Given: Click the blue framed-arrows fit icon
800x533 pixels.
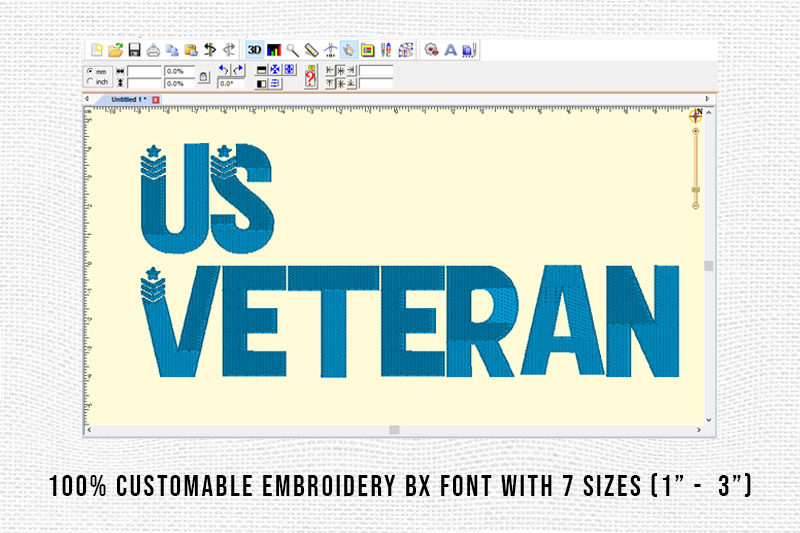Looking at the screenshot, I should (x=289, y=70).
